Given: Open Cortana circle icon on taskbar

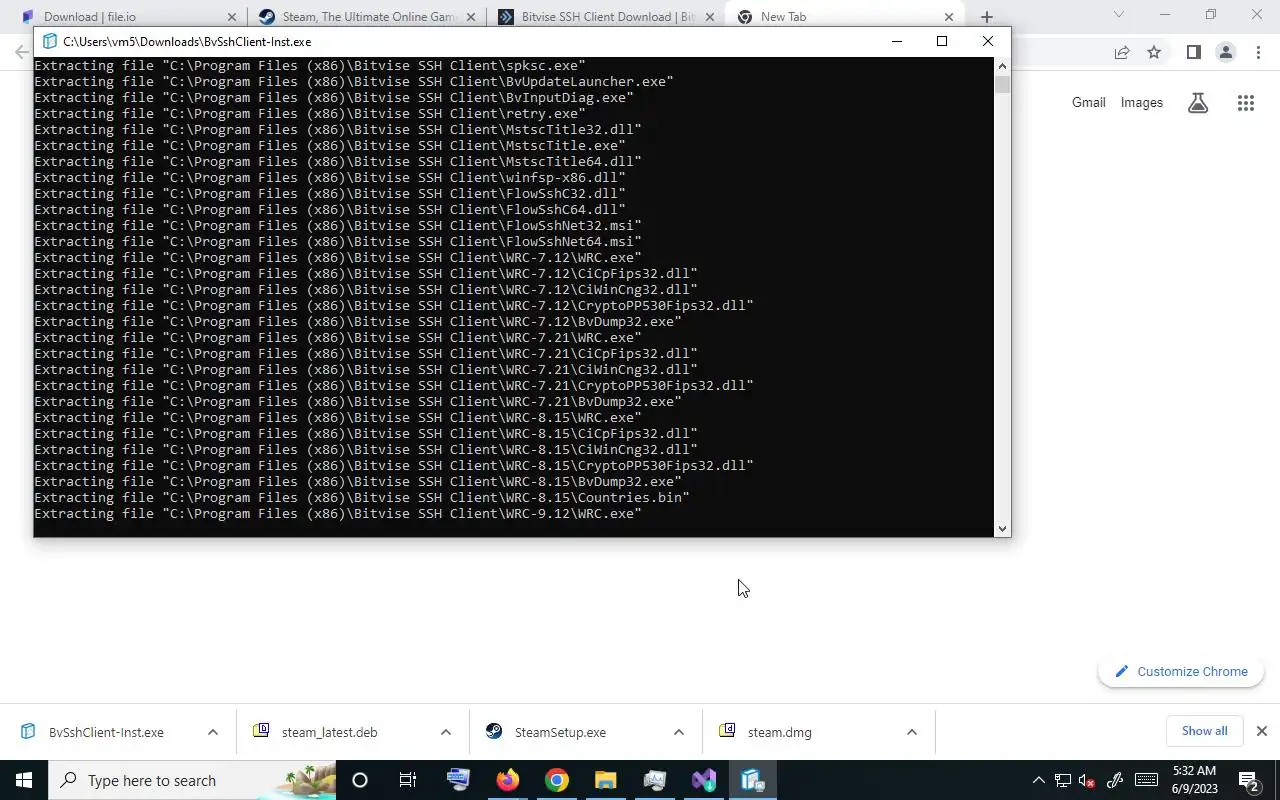Looking at the screenshot, I should (x=360, y=780).
